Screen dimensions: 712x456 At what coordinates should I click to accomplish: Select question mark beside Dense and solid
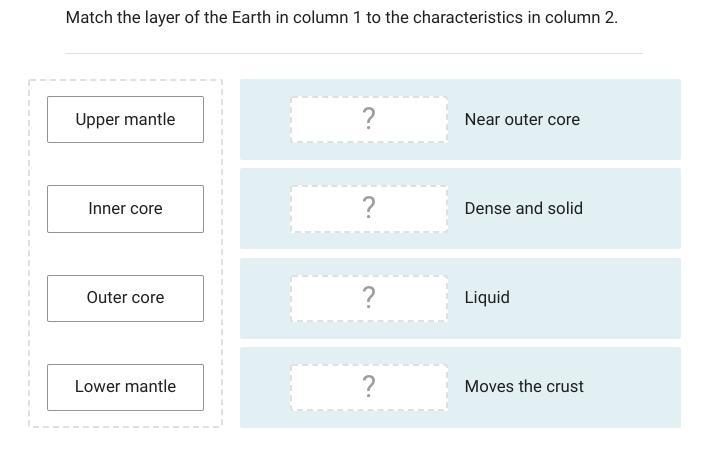368,208
